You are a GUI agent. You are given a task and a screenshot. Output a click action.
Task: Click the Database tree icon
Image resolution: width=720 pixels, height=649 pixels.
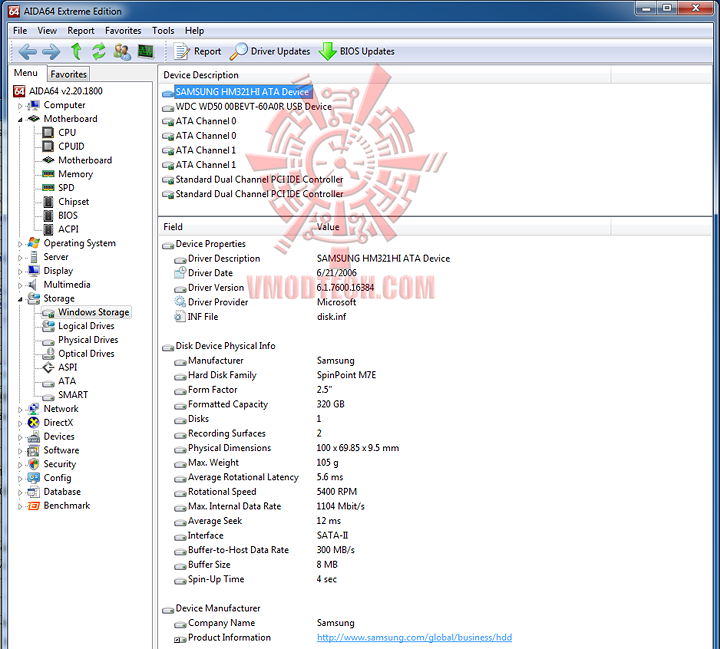tap(34, 492)
